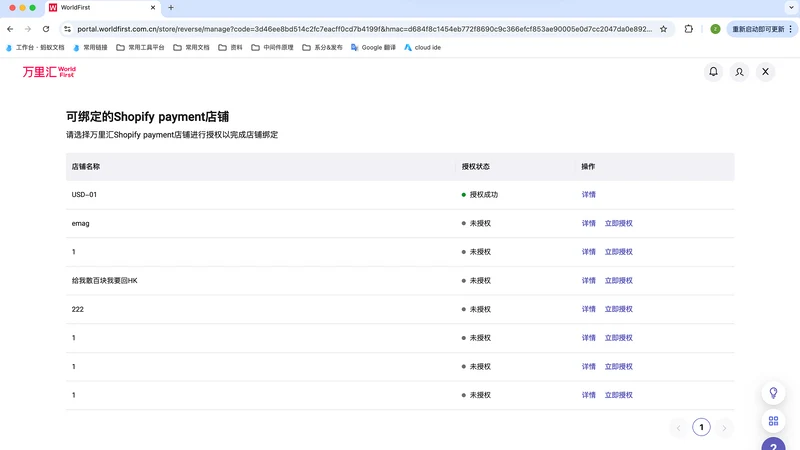Click 授权成功 status of USD-01
The image size is (800, 450).
tap(480, 194)
